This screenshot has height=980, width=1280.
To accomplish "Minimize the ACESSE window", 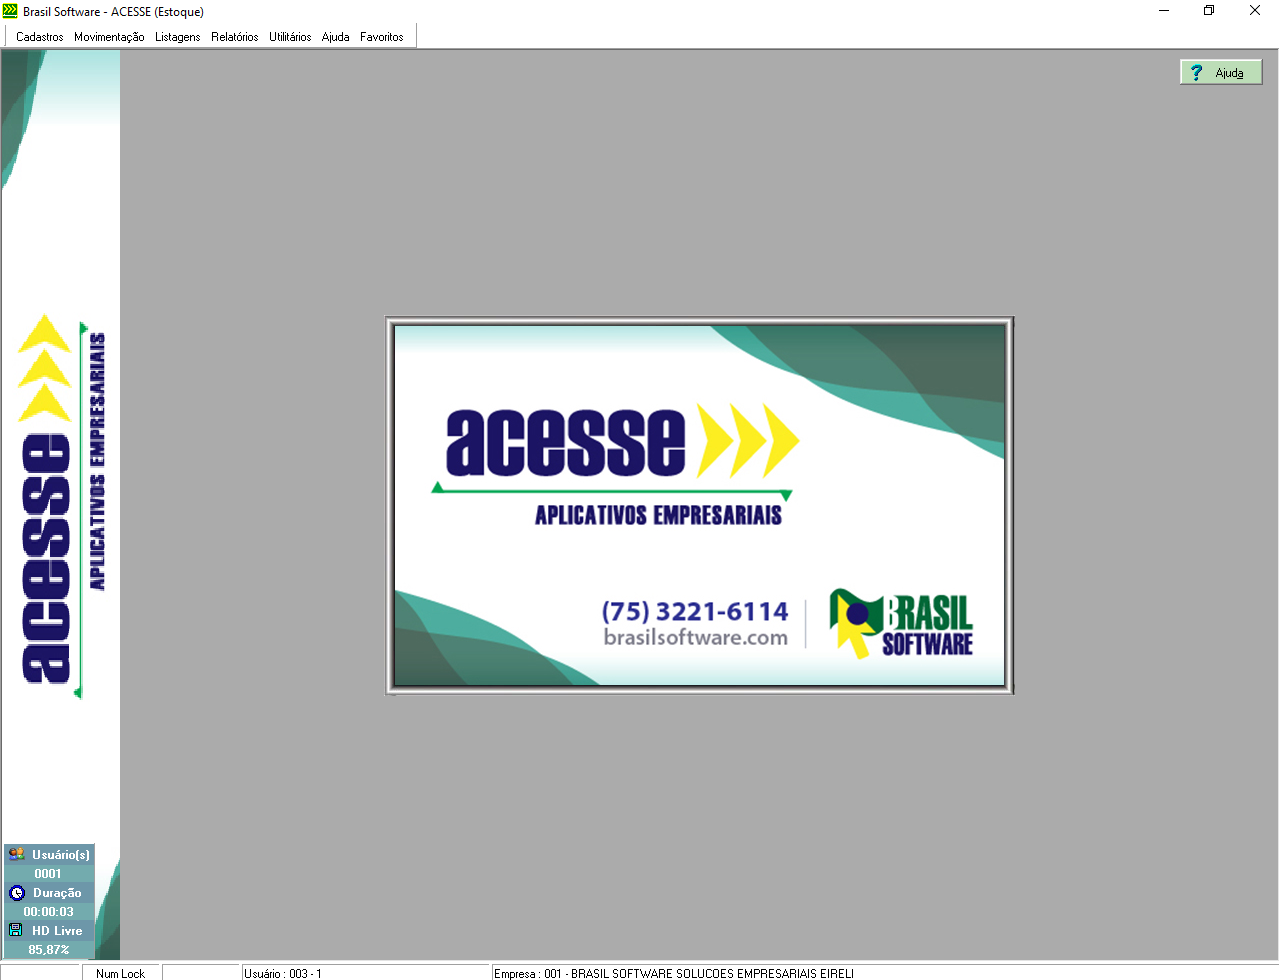I will (x=1164, y=11).
